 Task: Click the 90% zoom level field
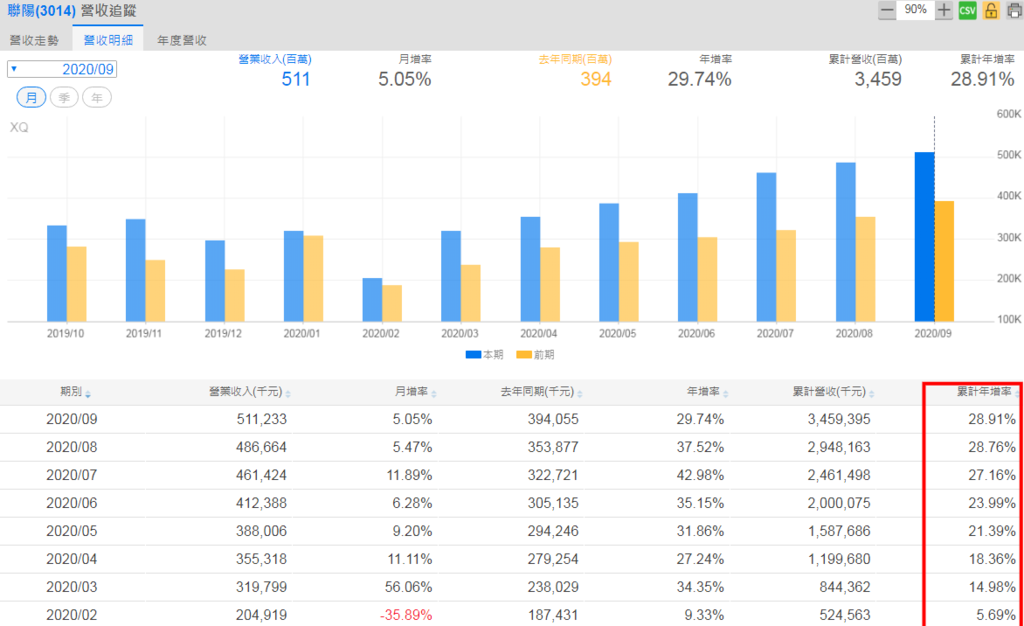915,10
